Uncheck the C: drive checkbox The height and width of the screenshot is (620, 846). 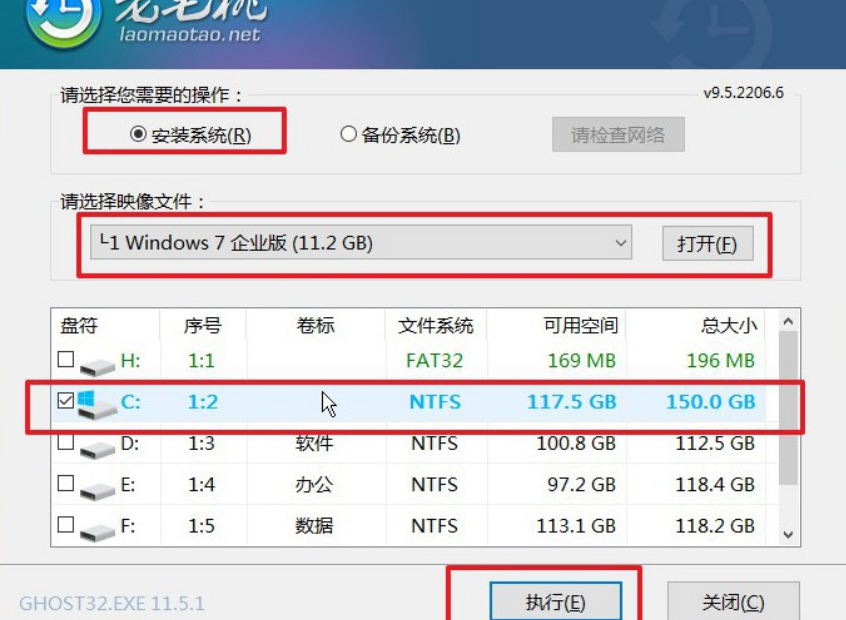point(66,400)
